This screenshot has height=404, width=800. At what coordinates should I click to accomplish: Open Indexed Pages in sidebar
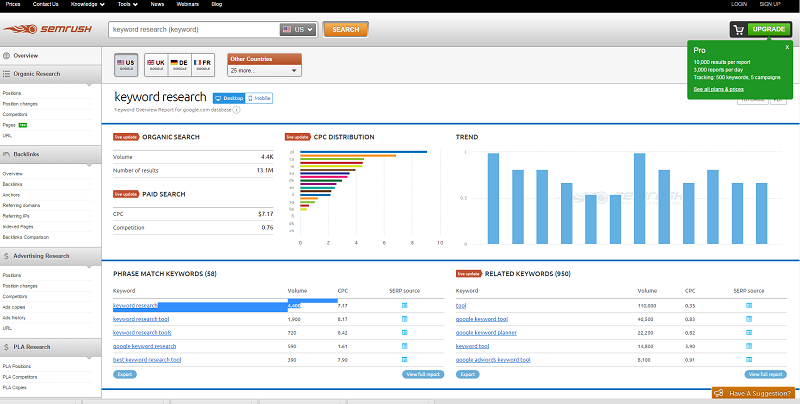tap(18, 226)
